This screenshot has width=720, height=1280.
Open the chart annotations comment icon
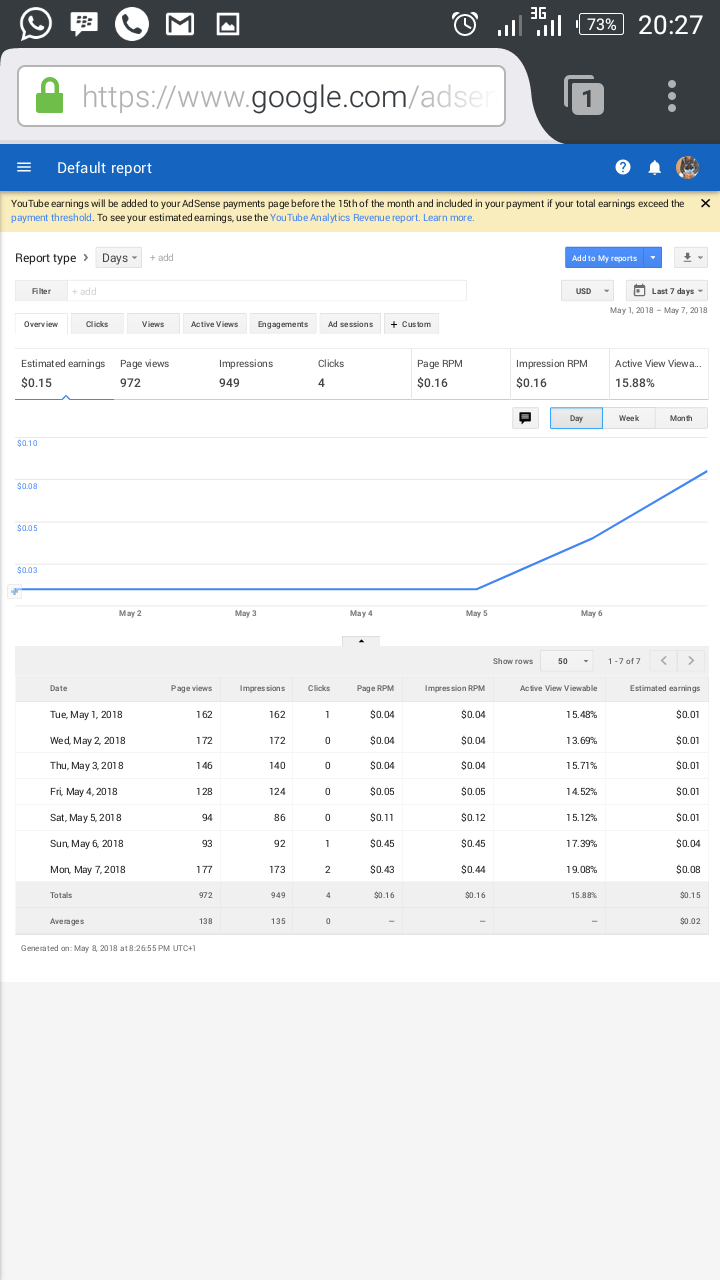(x=525, y=418)
